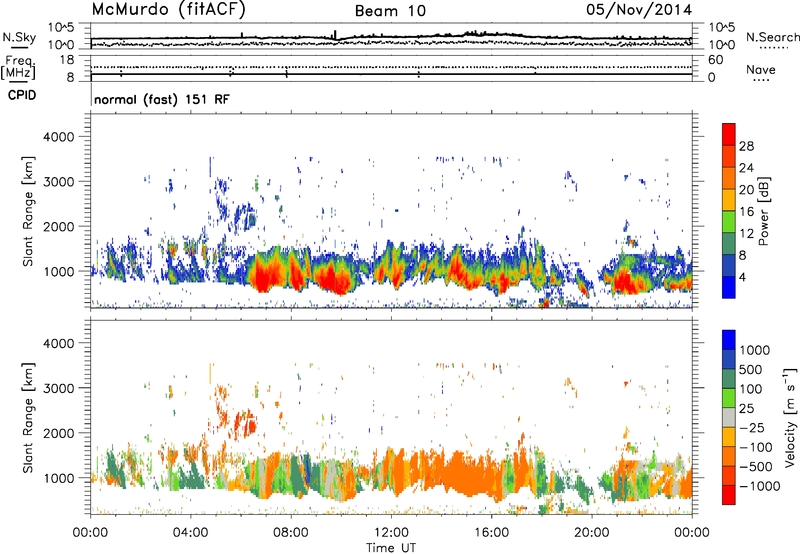Viewport: 800px width, 554px height.
Task: Click the '16:00' time axis tick label
Action: 491,533
